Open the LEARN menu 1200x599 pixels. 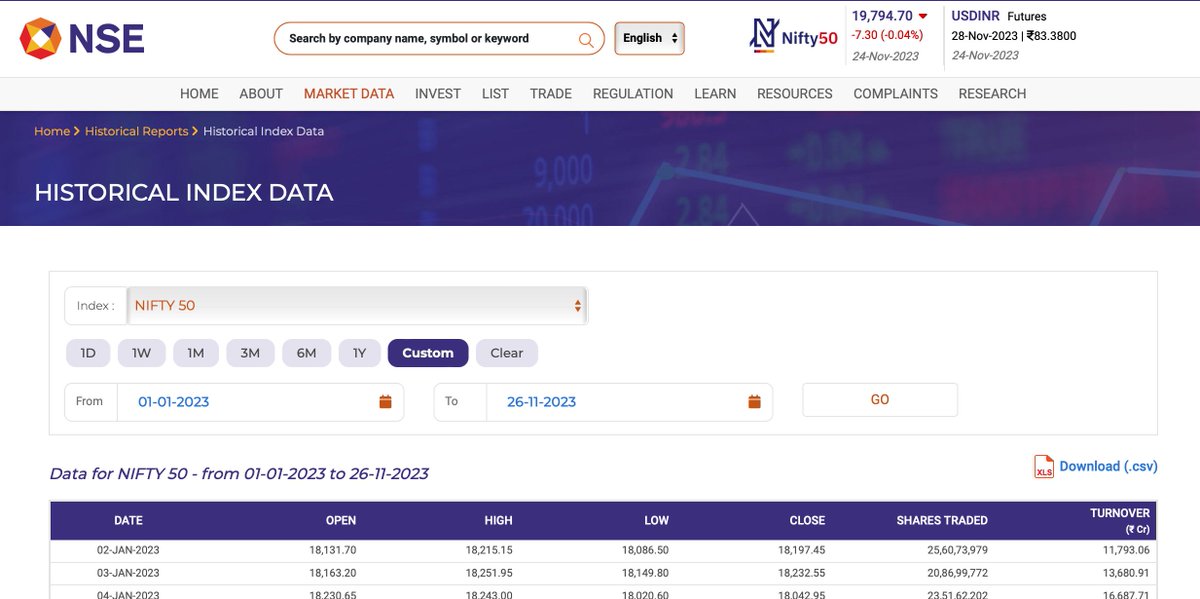(x=715, y=94)
